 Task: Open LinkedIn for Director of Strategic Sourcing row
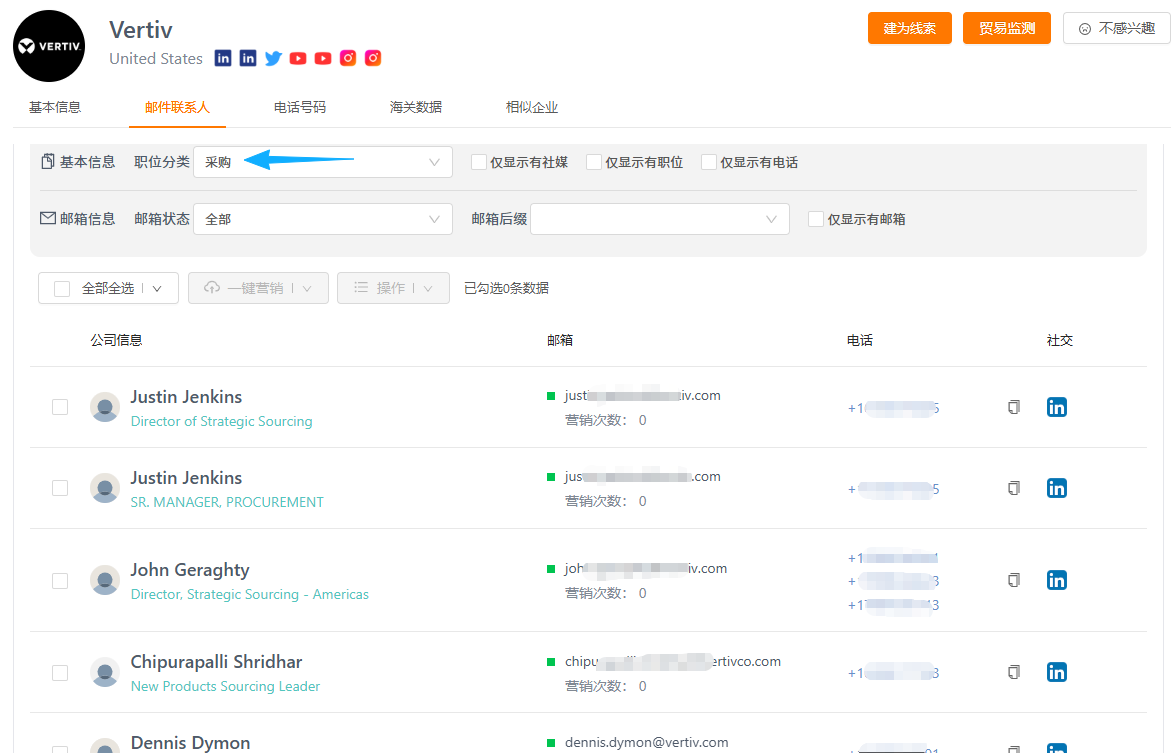[1057, 407]
